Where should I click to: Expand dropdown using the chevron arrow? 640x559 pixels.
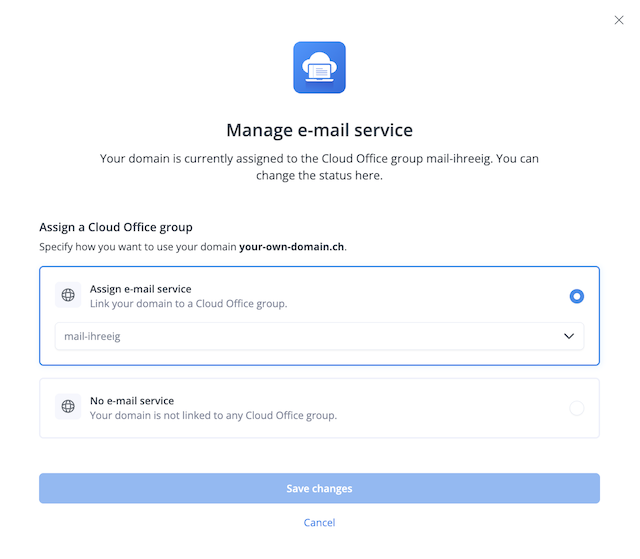569,336
